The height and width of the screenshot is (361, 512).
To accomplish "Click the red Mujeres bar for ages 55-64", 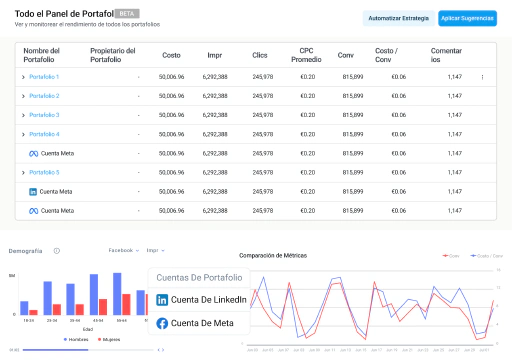I will (126, 304).
